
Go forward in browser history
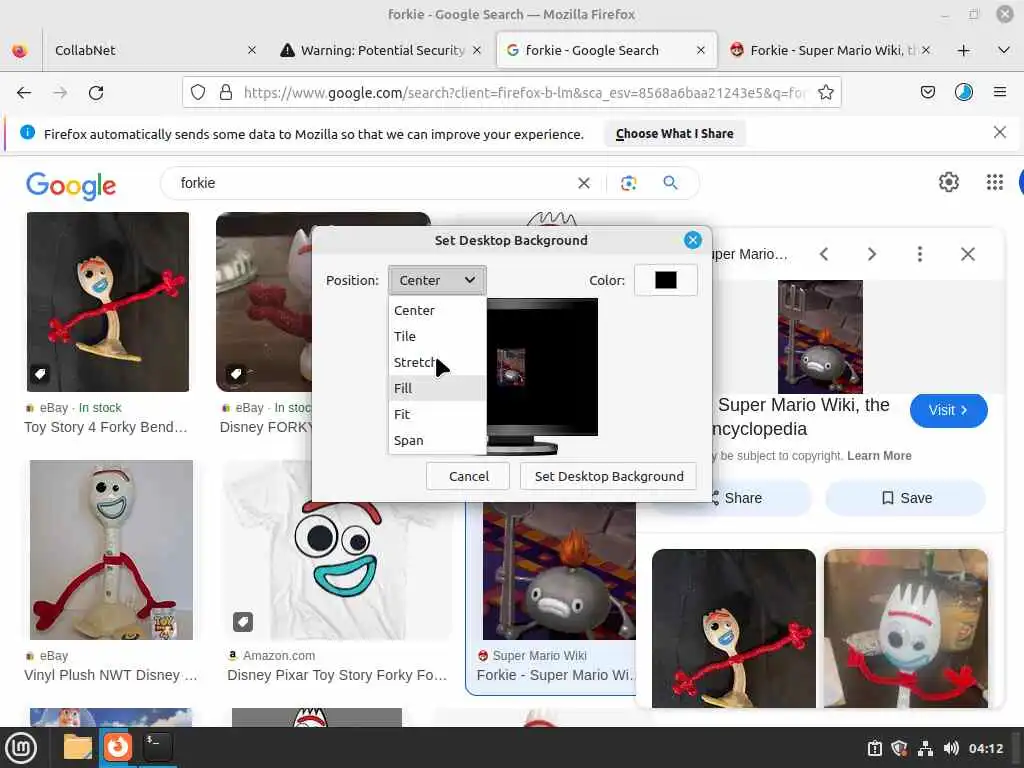[x=60, y=93]
